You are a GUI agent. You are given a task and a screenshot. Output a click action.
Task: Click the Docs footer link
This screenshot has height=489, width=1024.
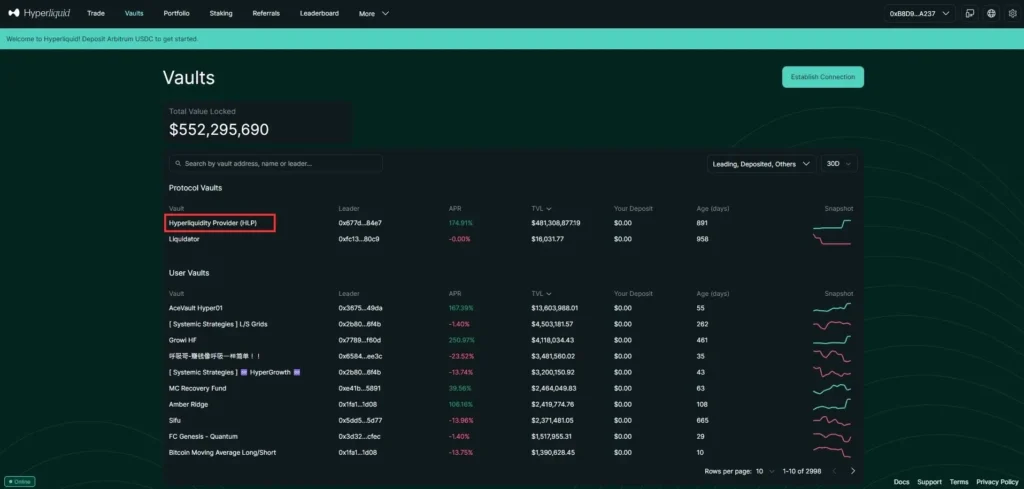[x=901, y=482]
